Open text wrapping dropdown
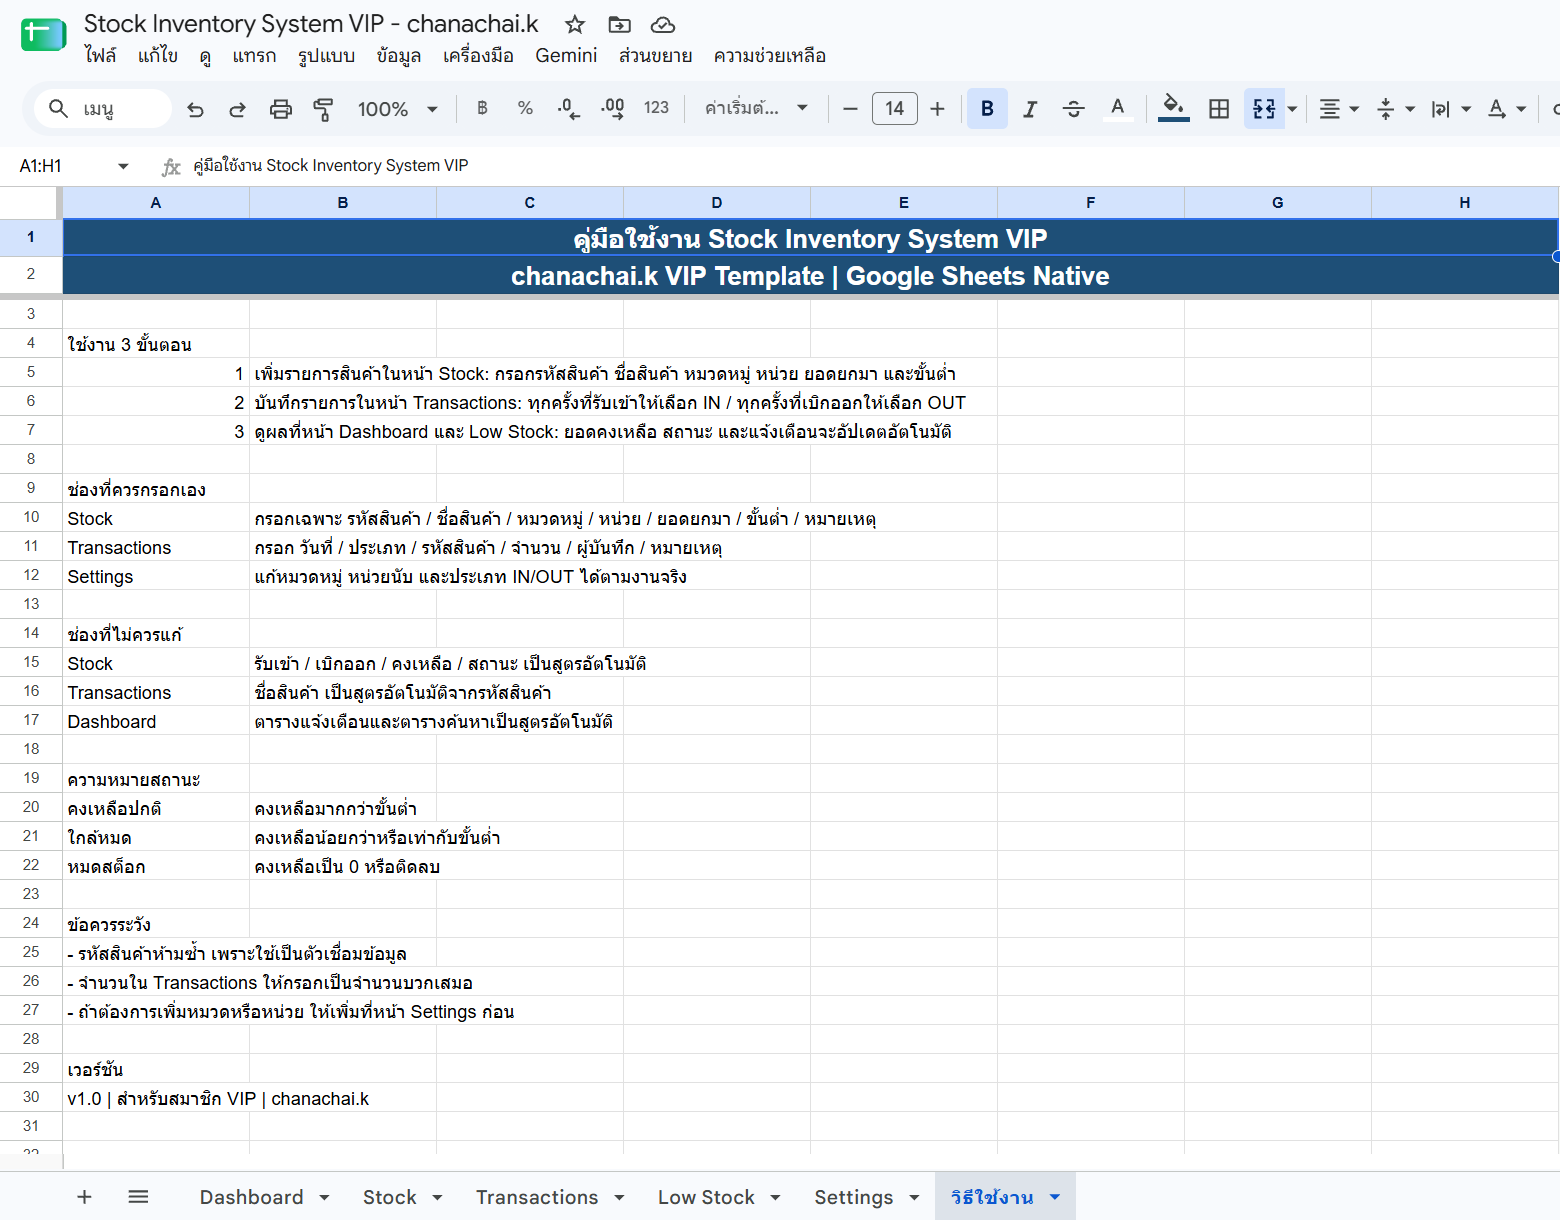The height and width of the screenshot is (1220, 1560). point(1451,108)
